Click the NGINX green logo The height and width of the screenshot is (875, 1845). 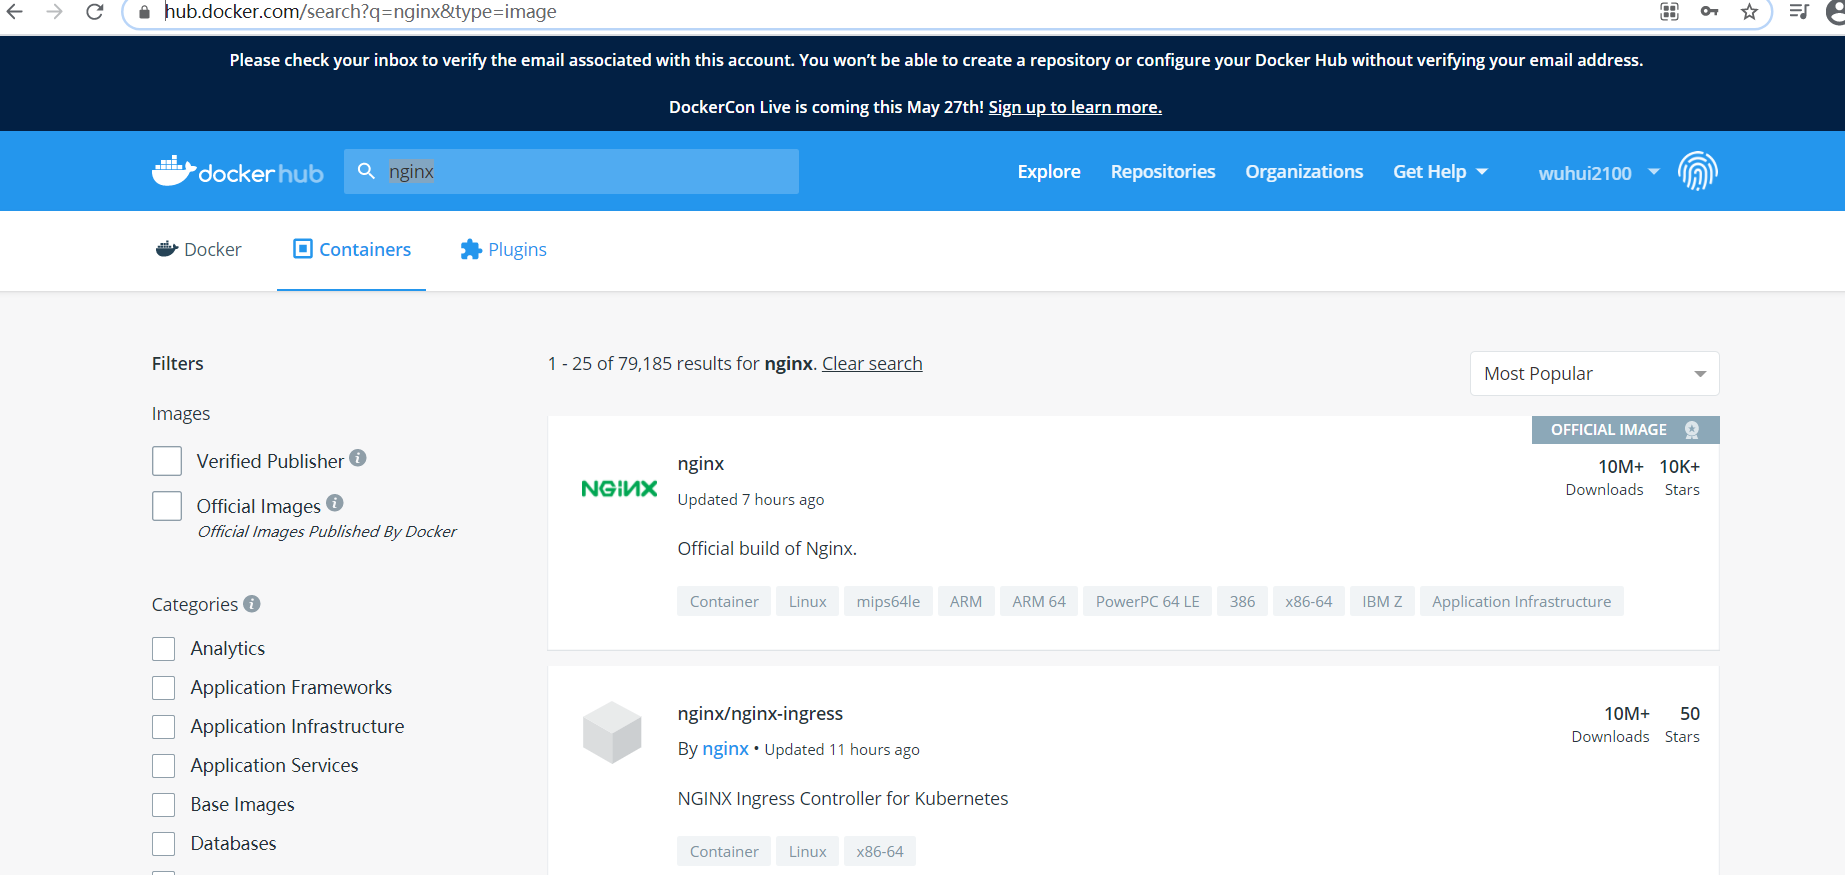coord(619,489)
